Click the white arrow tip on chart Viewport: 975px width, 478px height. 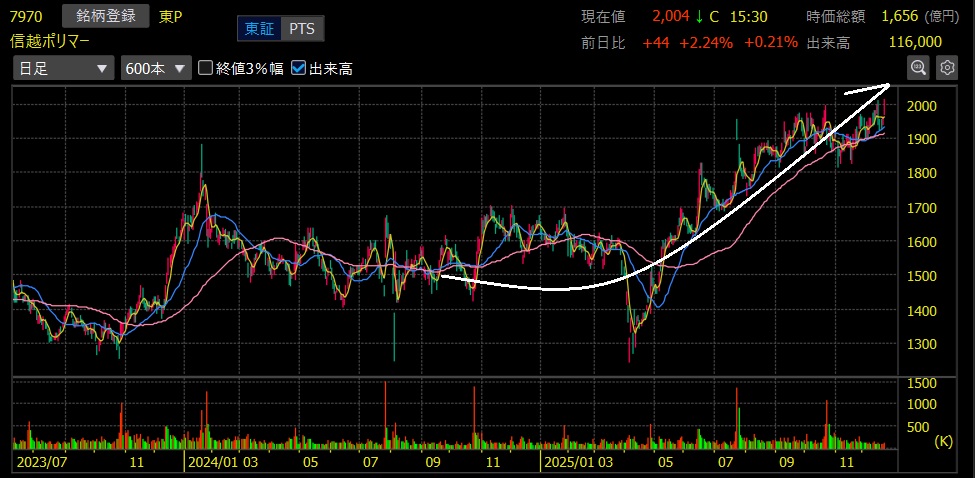click(888, 85)
